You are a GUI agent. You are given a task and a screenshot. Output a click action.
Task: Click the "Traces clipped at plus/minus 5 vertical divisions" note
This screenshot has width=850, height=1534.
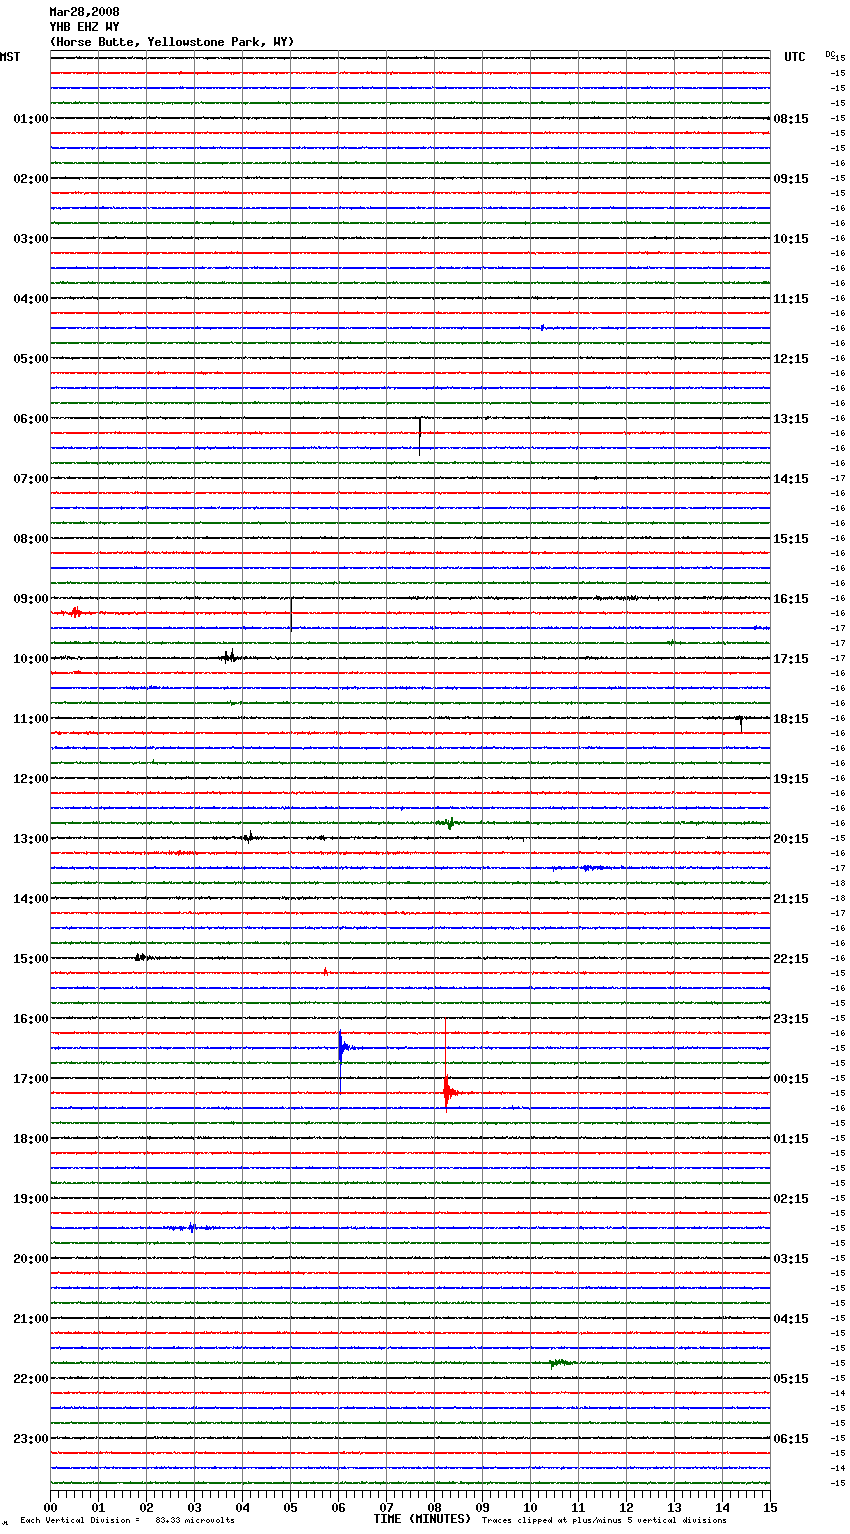604,1521
